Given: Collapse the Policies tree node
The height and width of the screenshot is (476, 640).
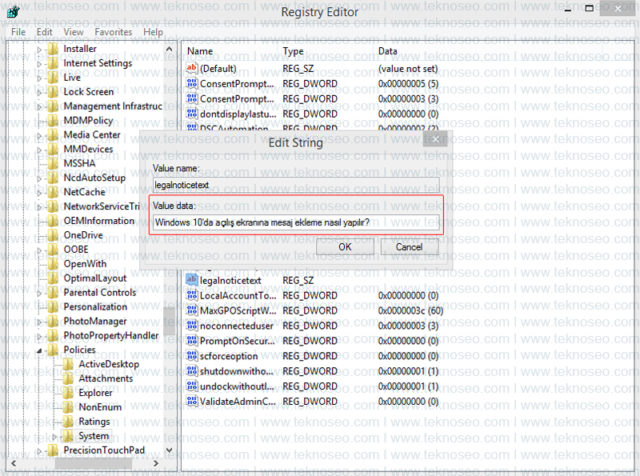Looking at the screenshot, I should point(40,350).
